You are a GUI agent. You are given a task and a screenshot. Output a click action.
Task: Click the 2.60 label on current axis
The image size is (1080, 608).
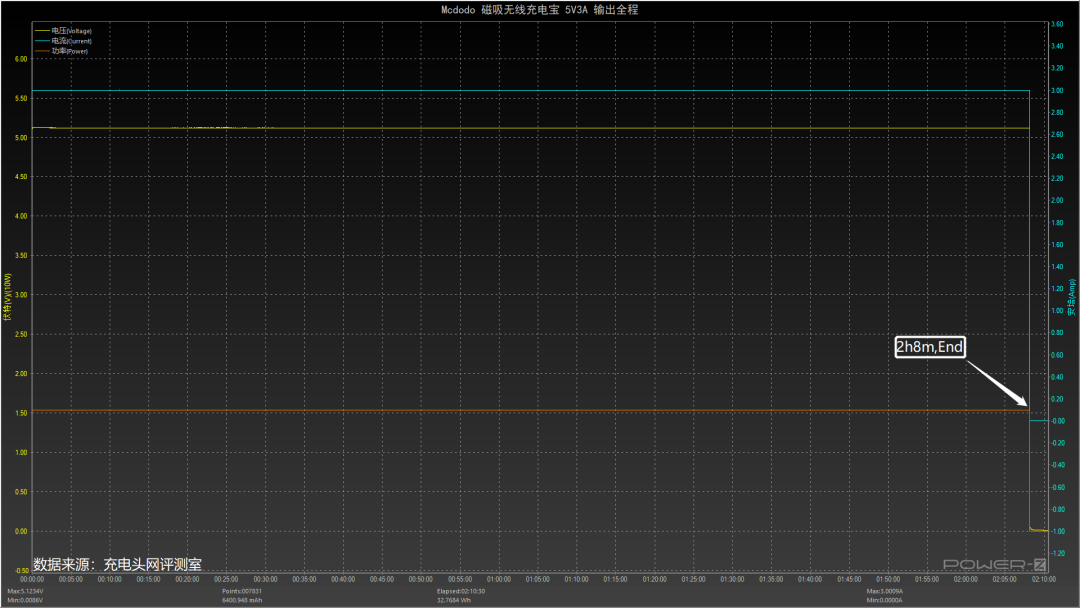[1057, 134]
